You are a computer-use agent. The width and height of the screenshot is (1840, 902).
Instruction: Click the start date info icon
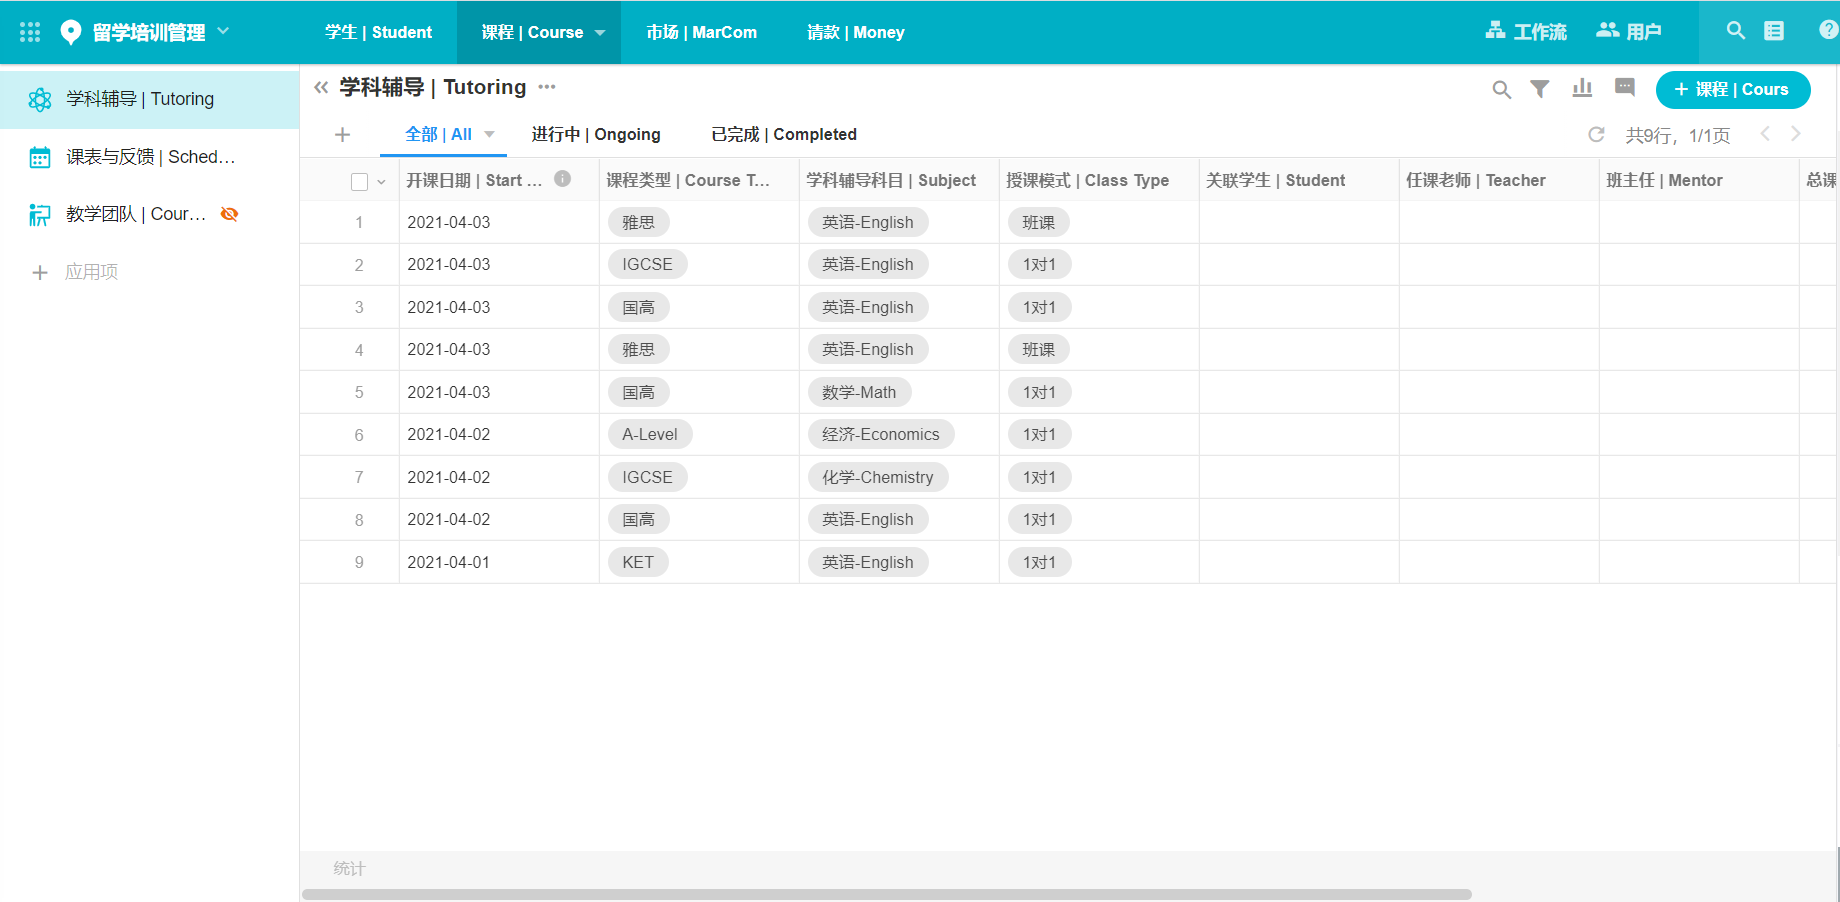coord(563,179)
